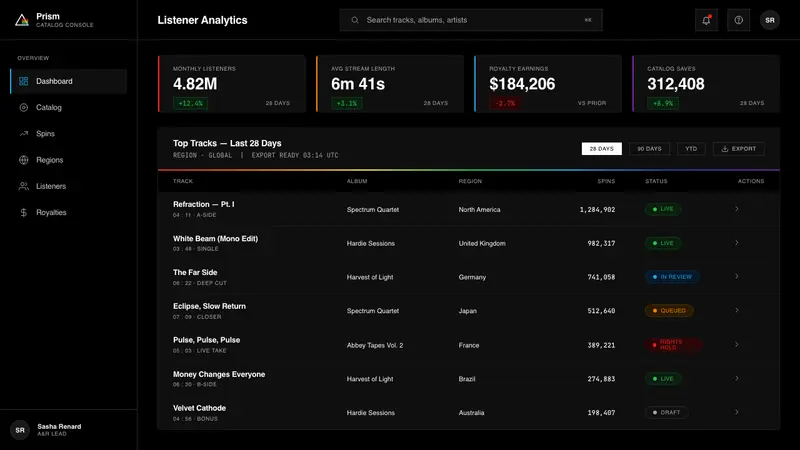Click LIVE status of Refraction — Pt. I
Screen dimensions: 800x450
[x=663, y=209]
